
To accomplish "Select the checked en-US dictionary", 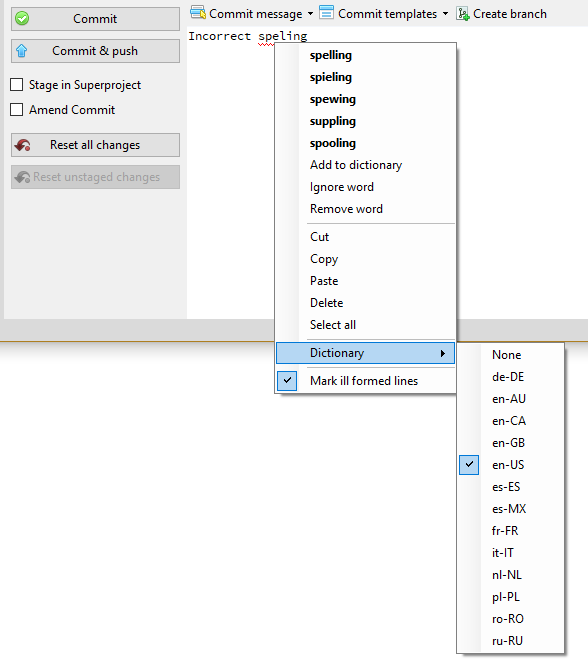I will (511, 465).
